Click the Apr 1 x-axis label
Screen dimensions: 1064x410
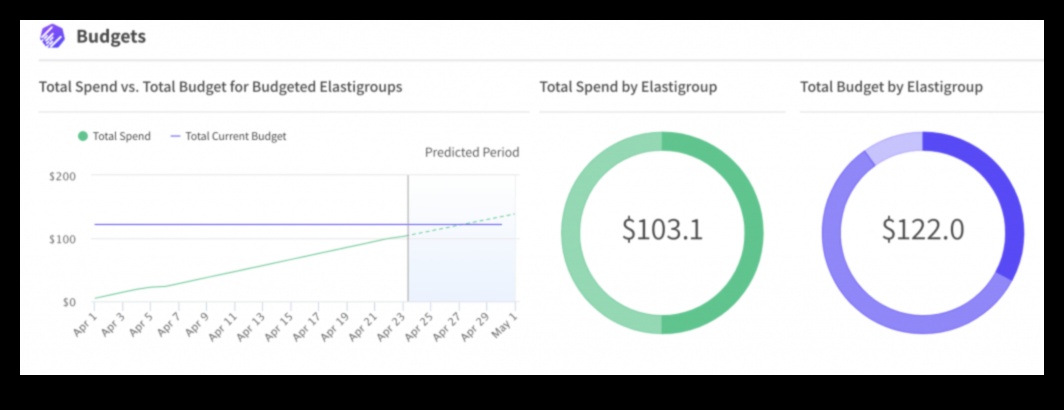(85, 322)
